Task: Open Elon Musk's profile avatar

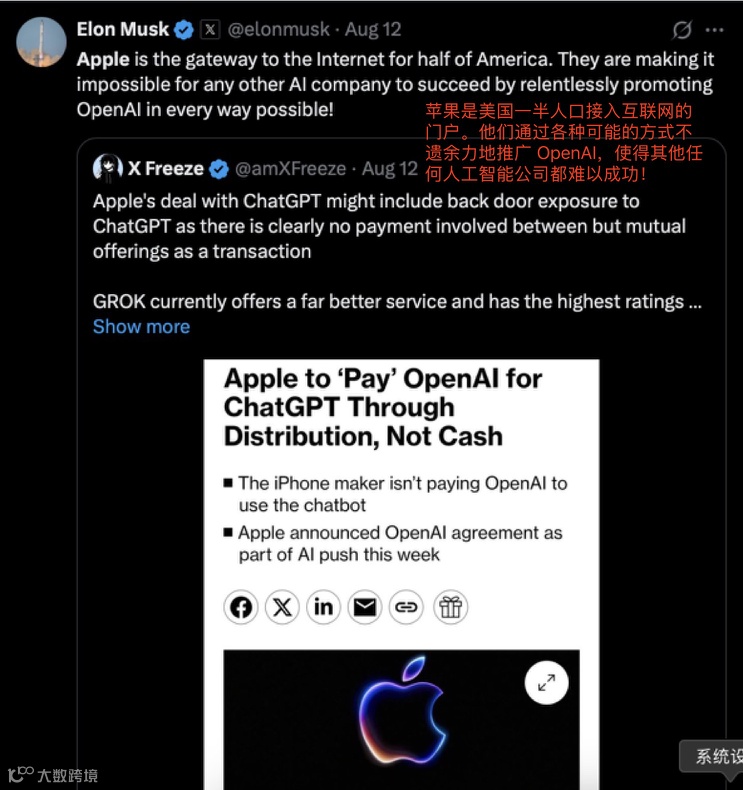Action: [x=41, y=42]
